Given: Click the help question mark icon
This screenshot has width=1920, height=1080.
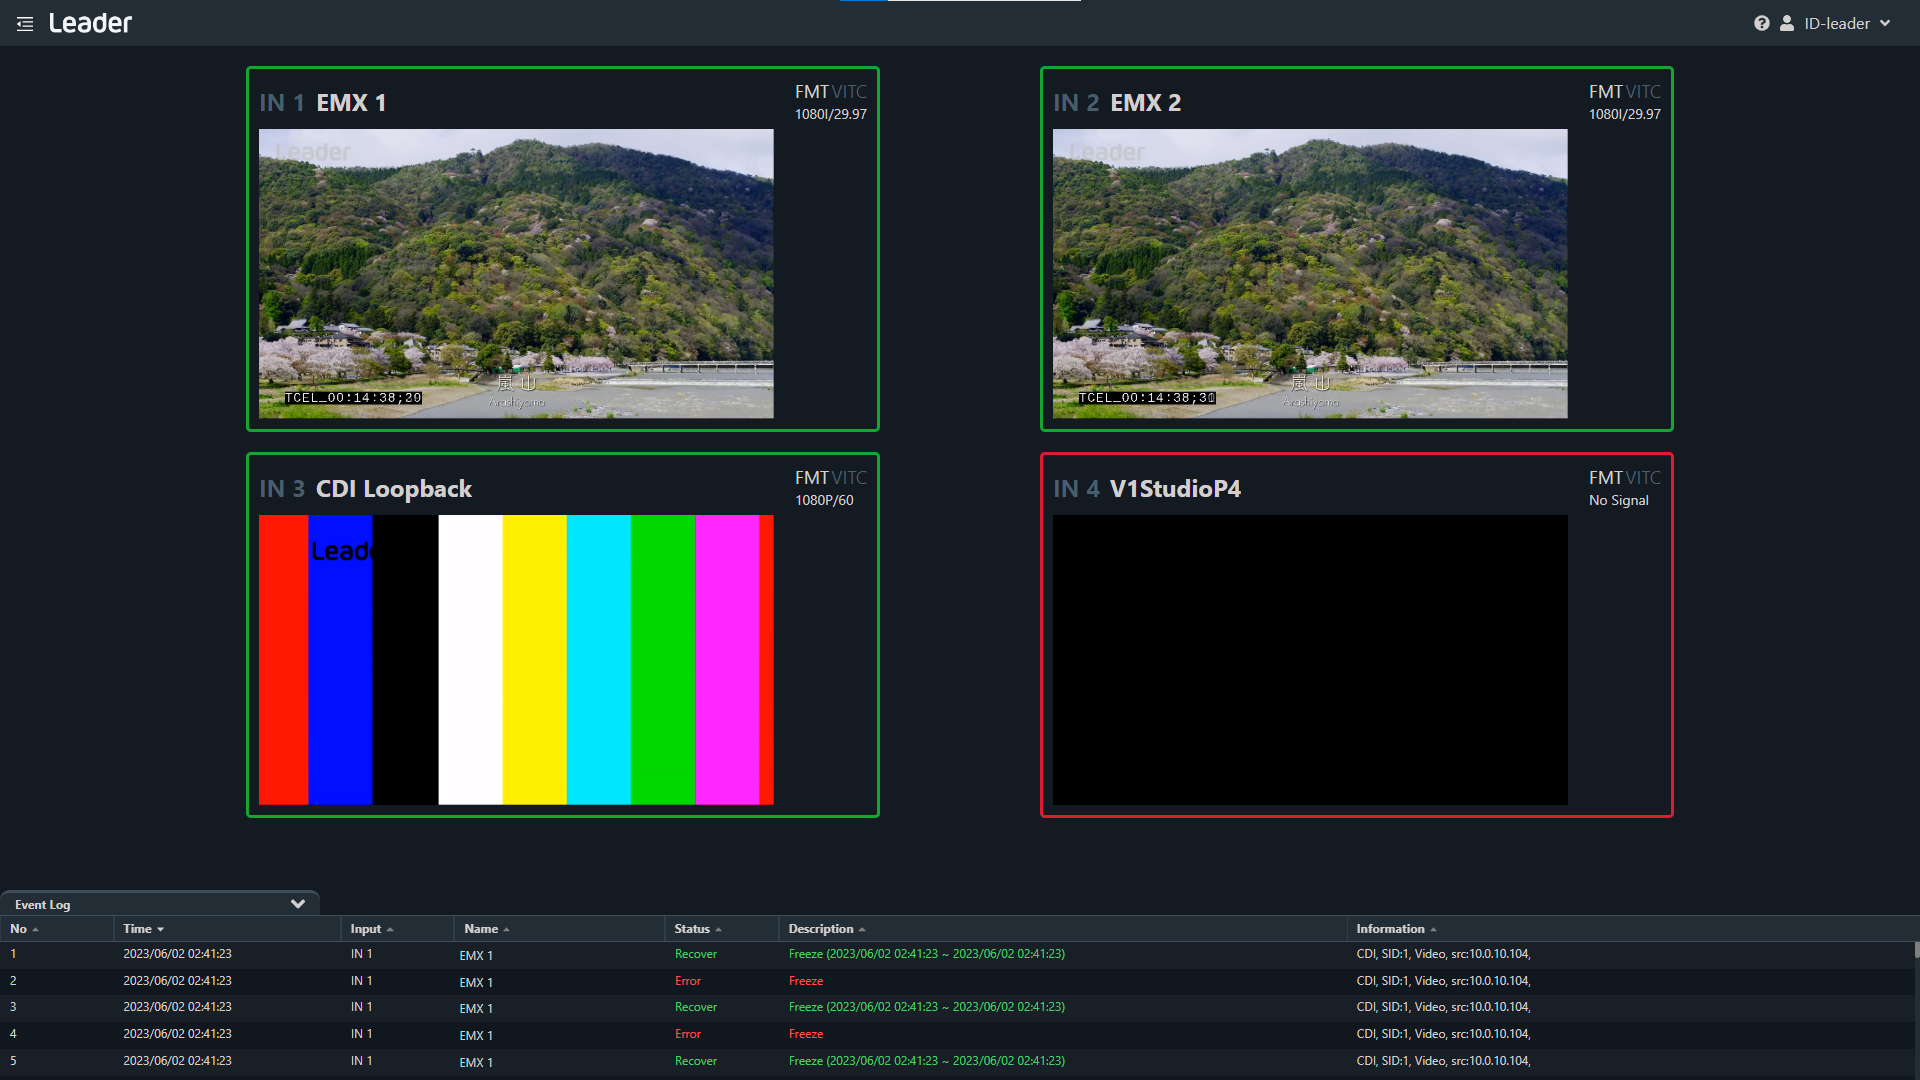Looking at the screenshot, I should coord(1761,23).
